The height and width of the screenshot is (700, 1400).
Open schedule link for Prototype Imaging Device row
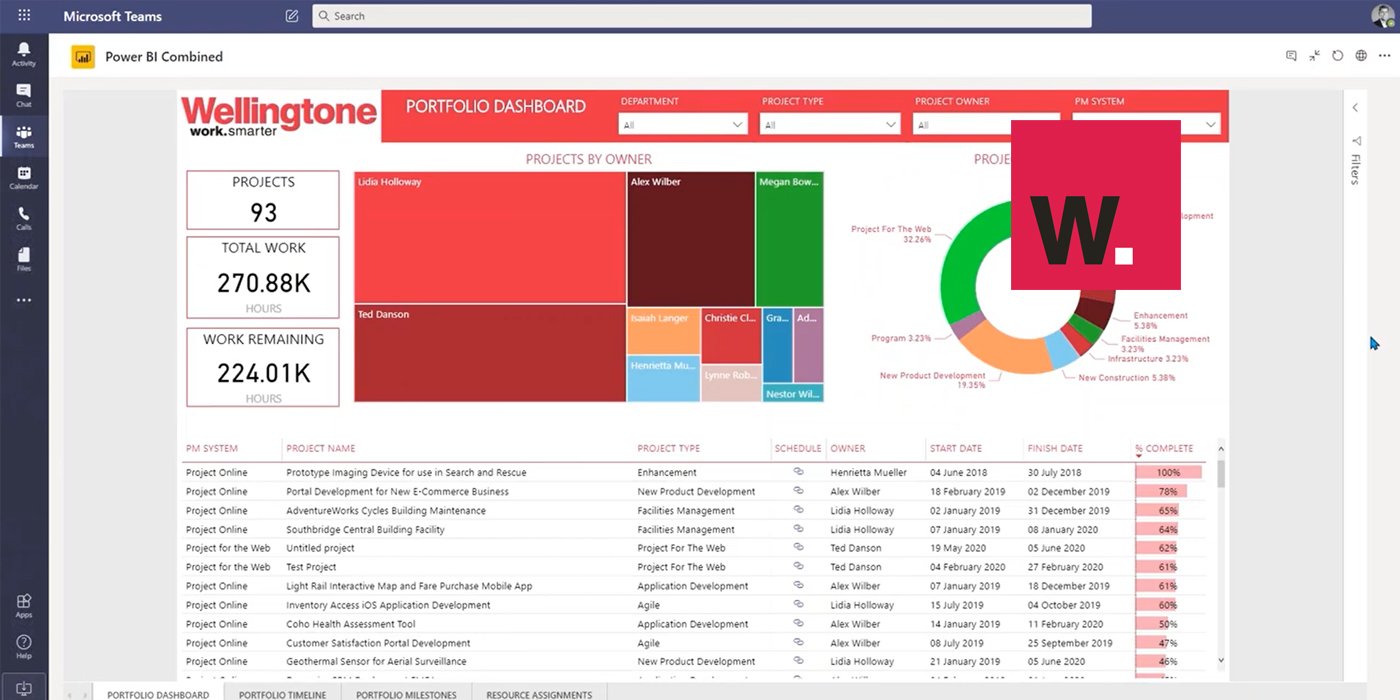tap(798, 471)
